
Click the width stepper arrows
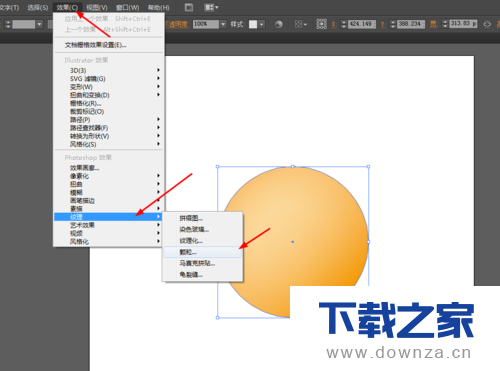pyautogui.click(x=445, y=24)
